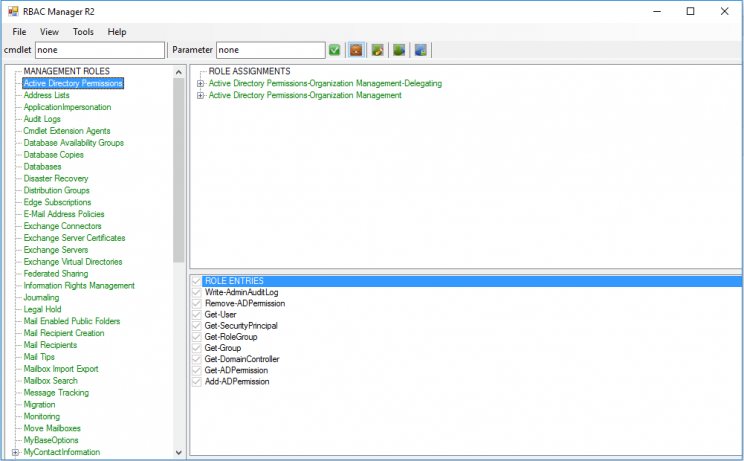Open the Help menu
Viewport: 744px width, 461px height.
(117, 32)
